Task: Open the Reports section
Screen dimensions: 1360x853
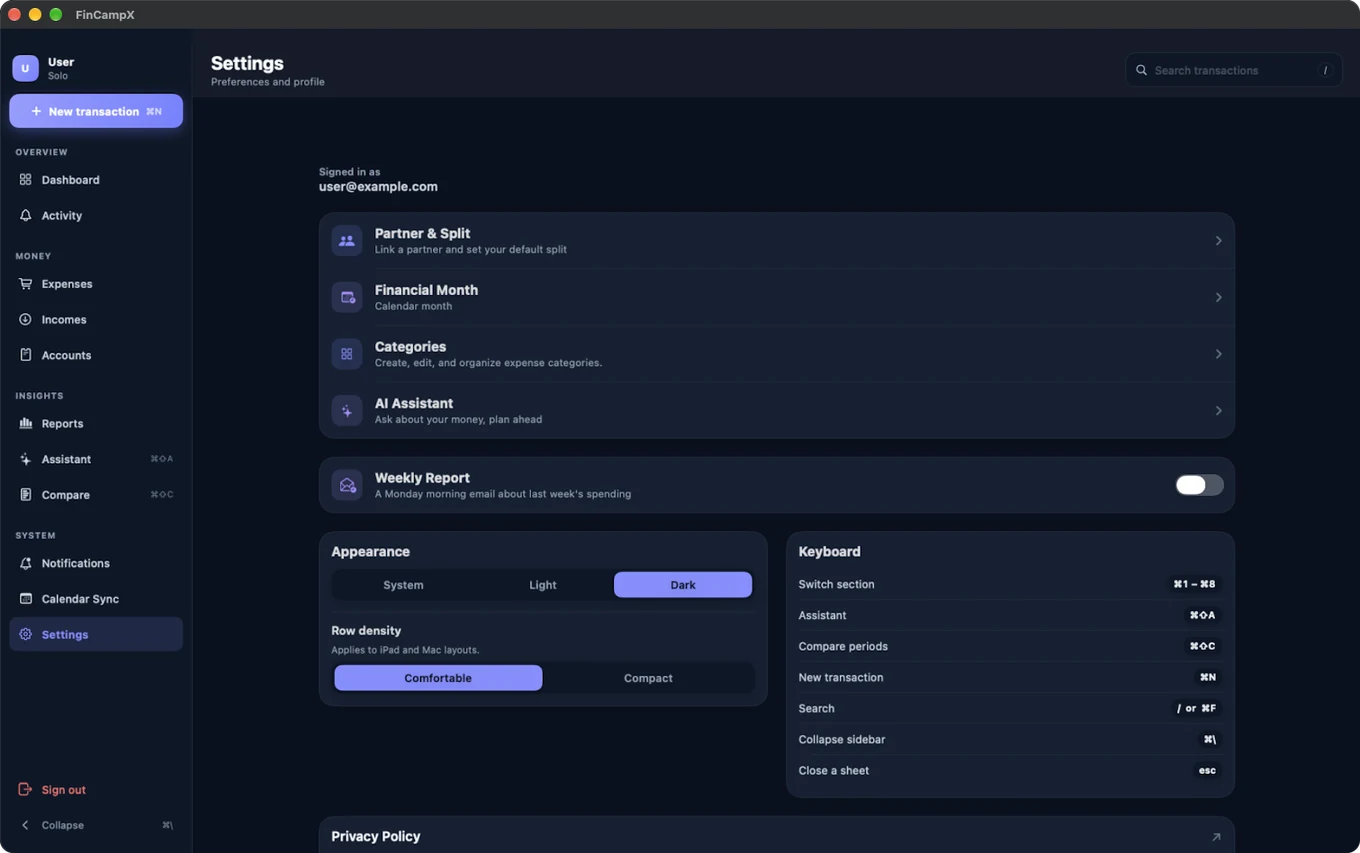Action: [x=96, y=424]
